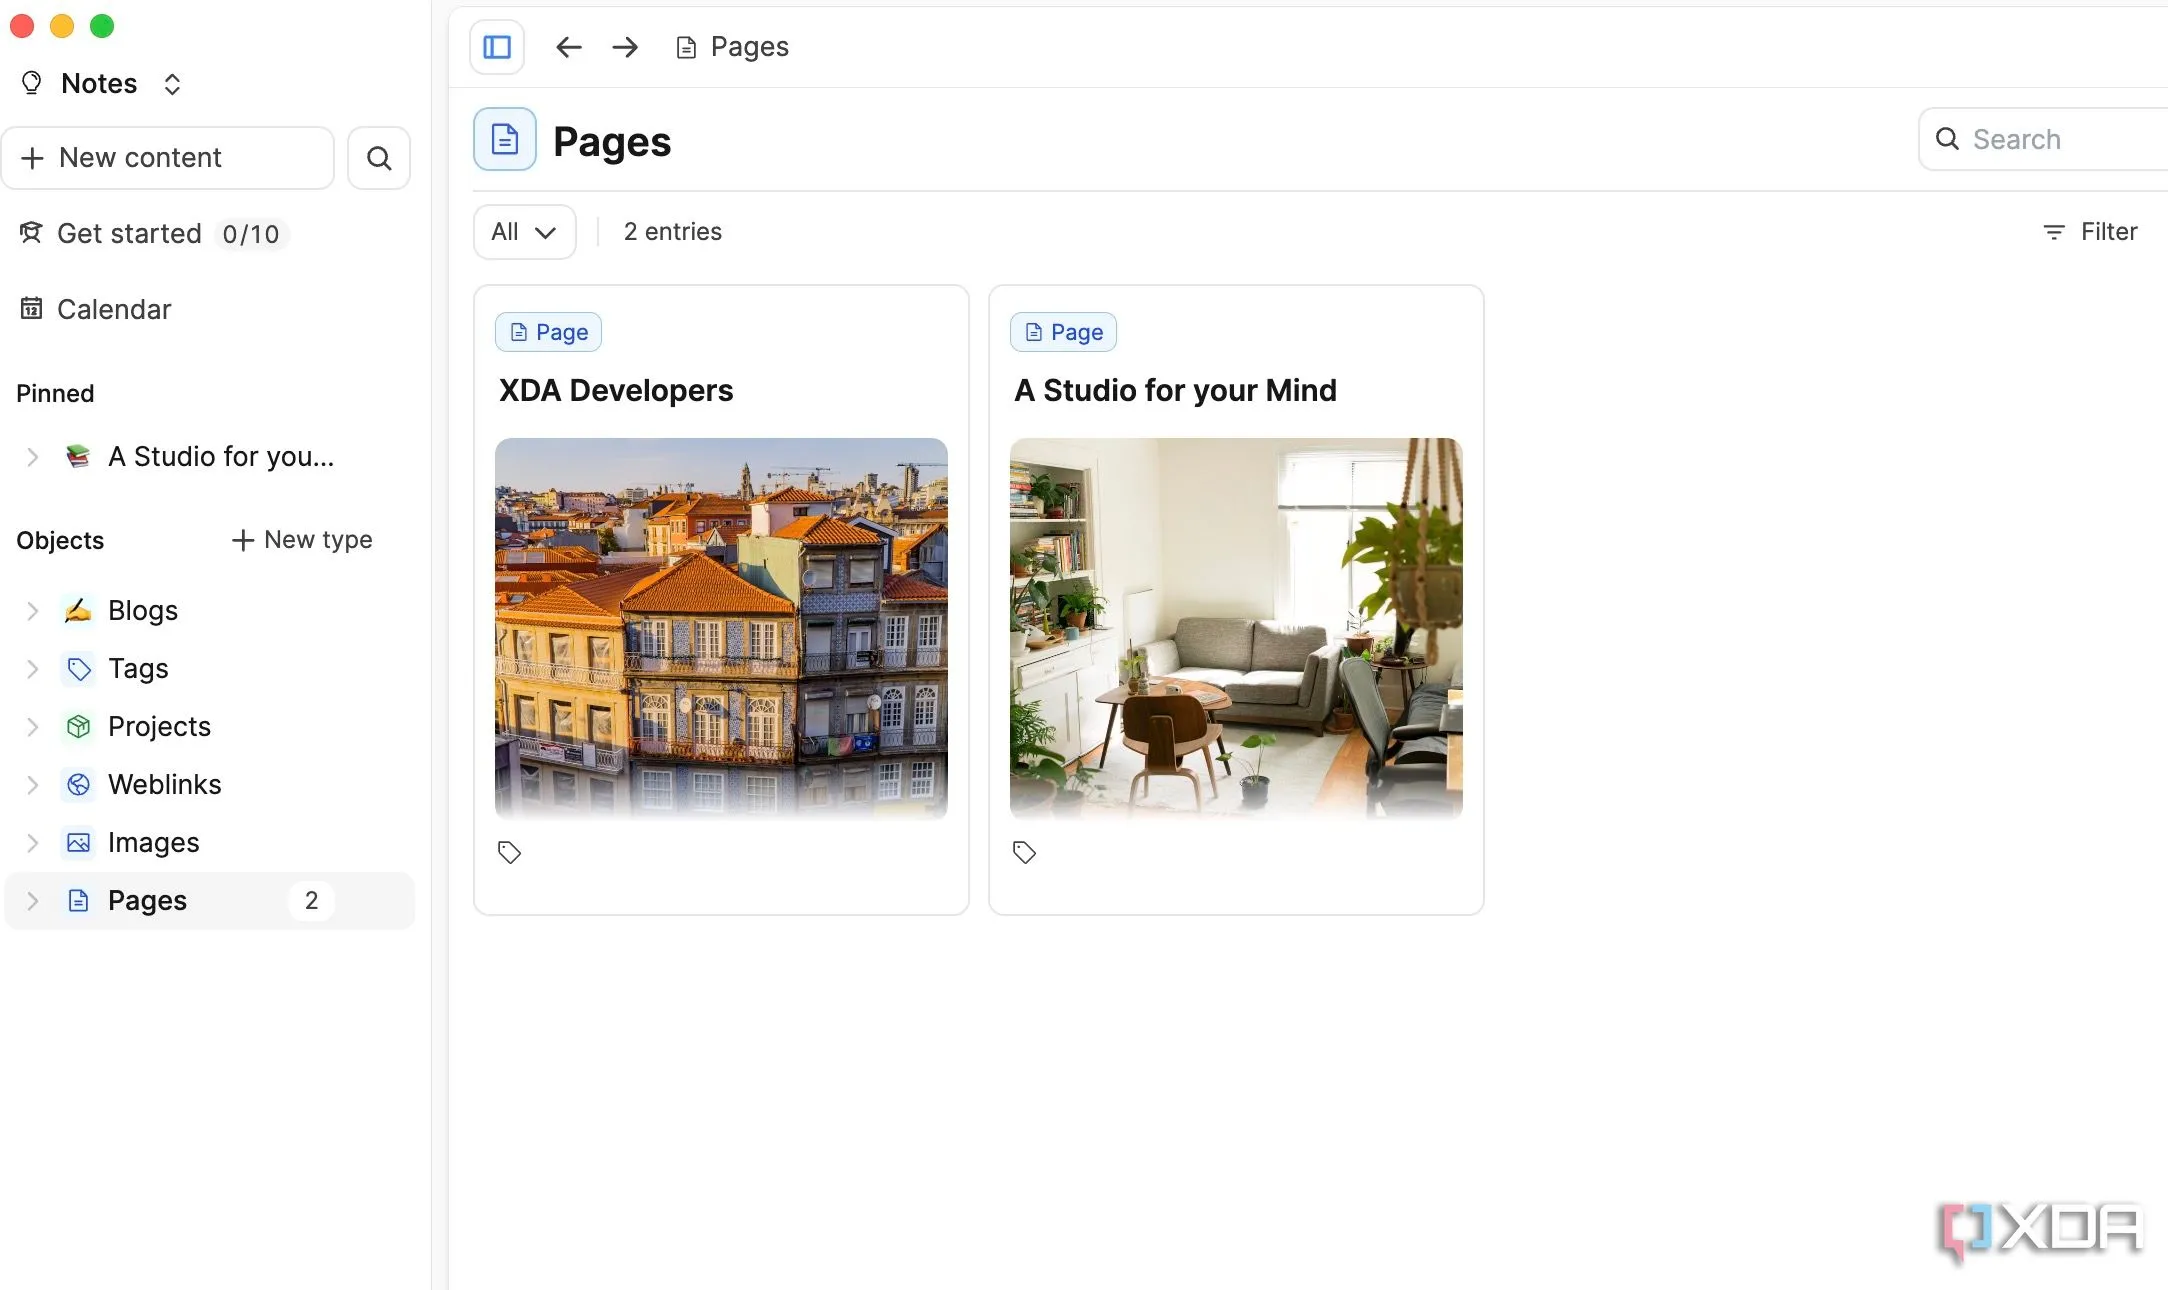The width and height of the screenshot is (2168, 1290).
Task: Click the Tags label icon
Action: (x=78, y=668)
